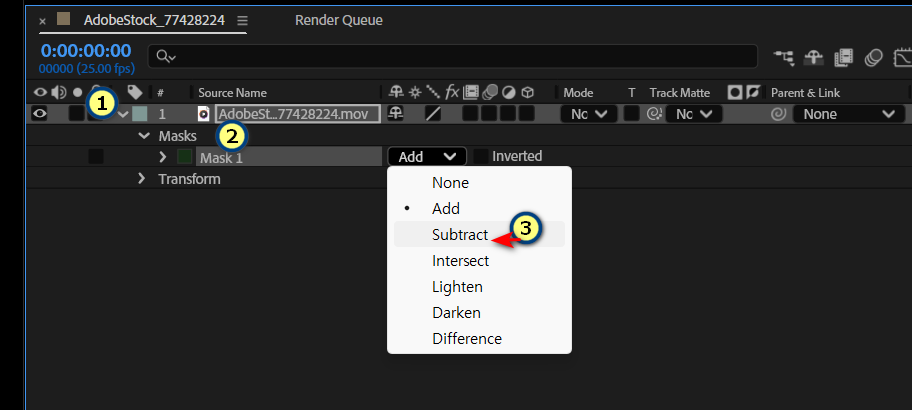Viewport: 912px width, 410px height.
Task: Toggle the Preserve Transparency T box on layer 1
Action: click(632, 113)
